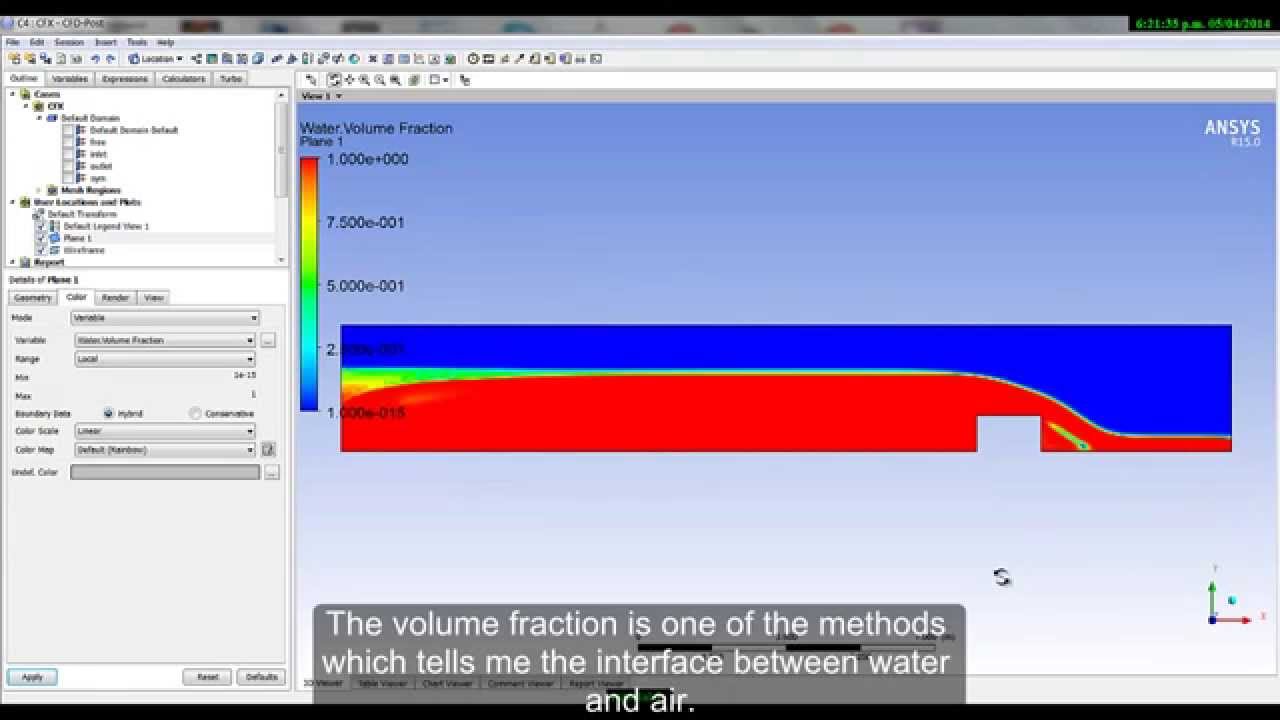Open the View 1 dropdown
The width and height of the screenshot is (1280, 720).
click(x=323, y=96)
